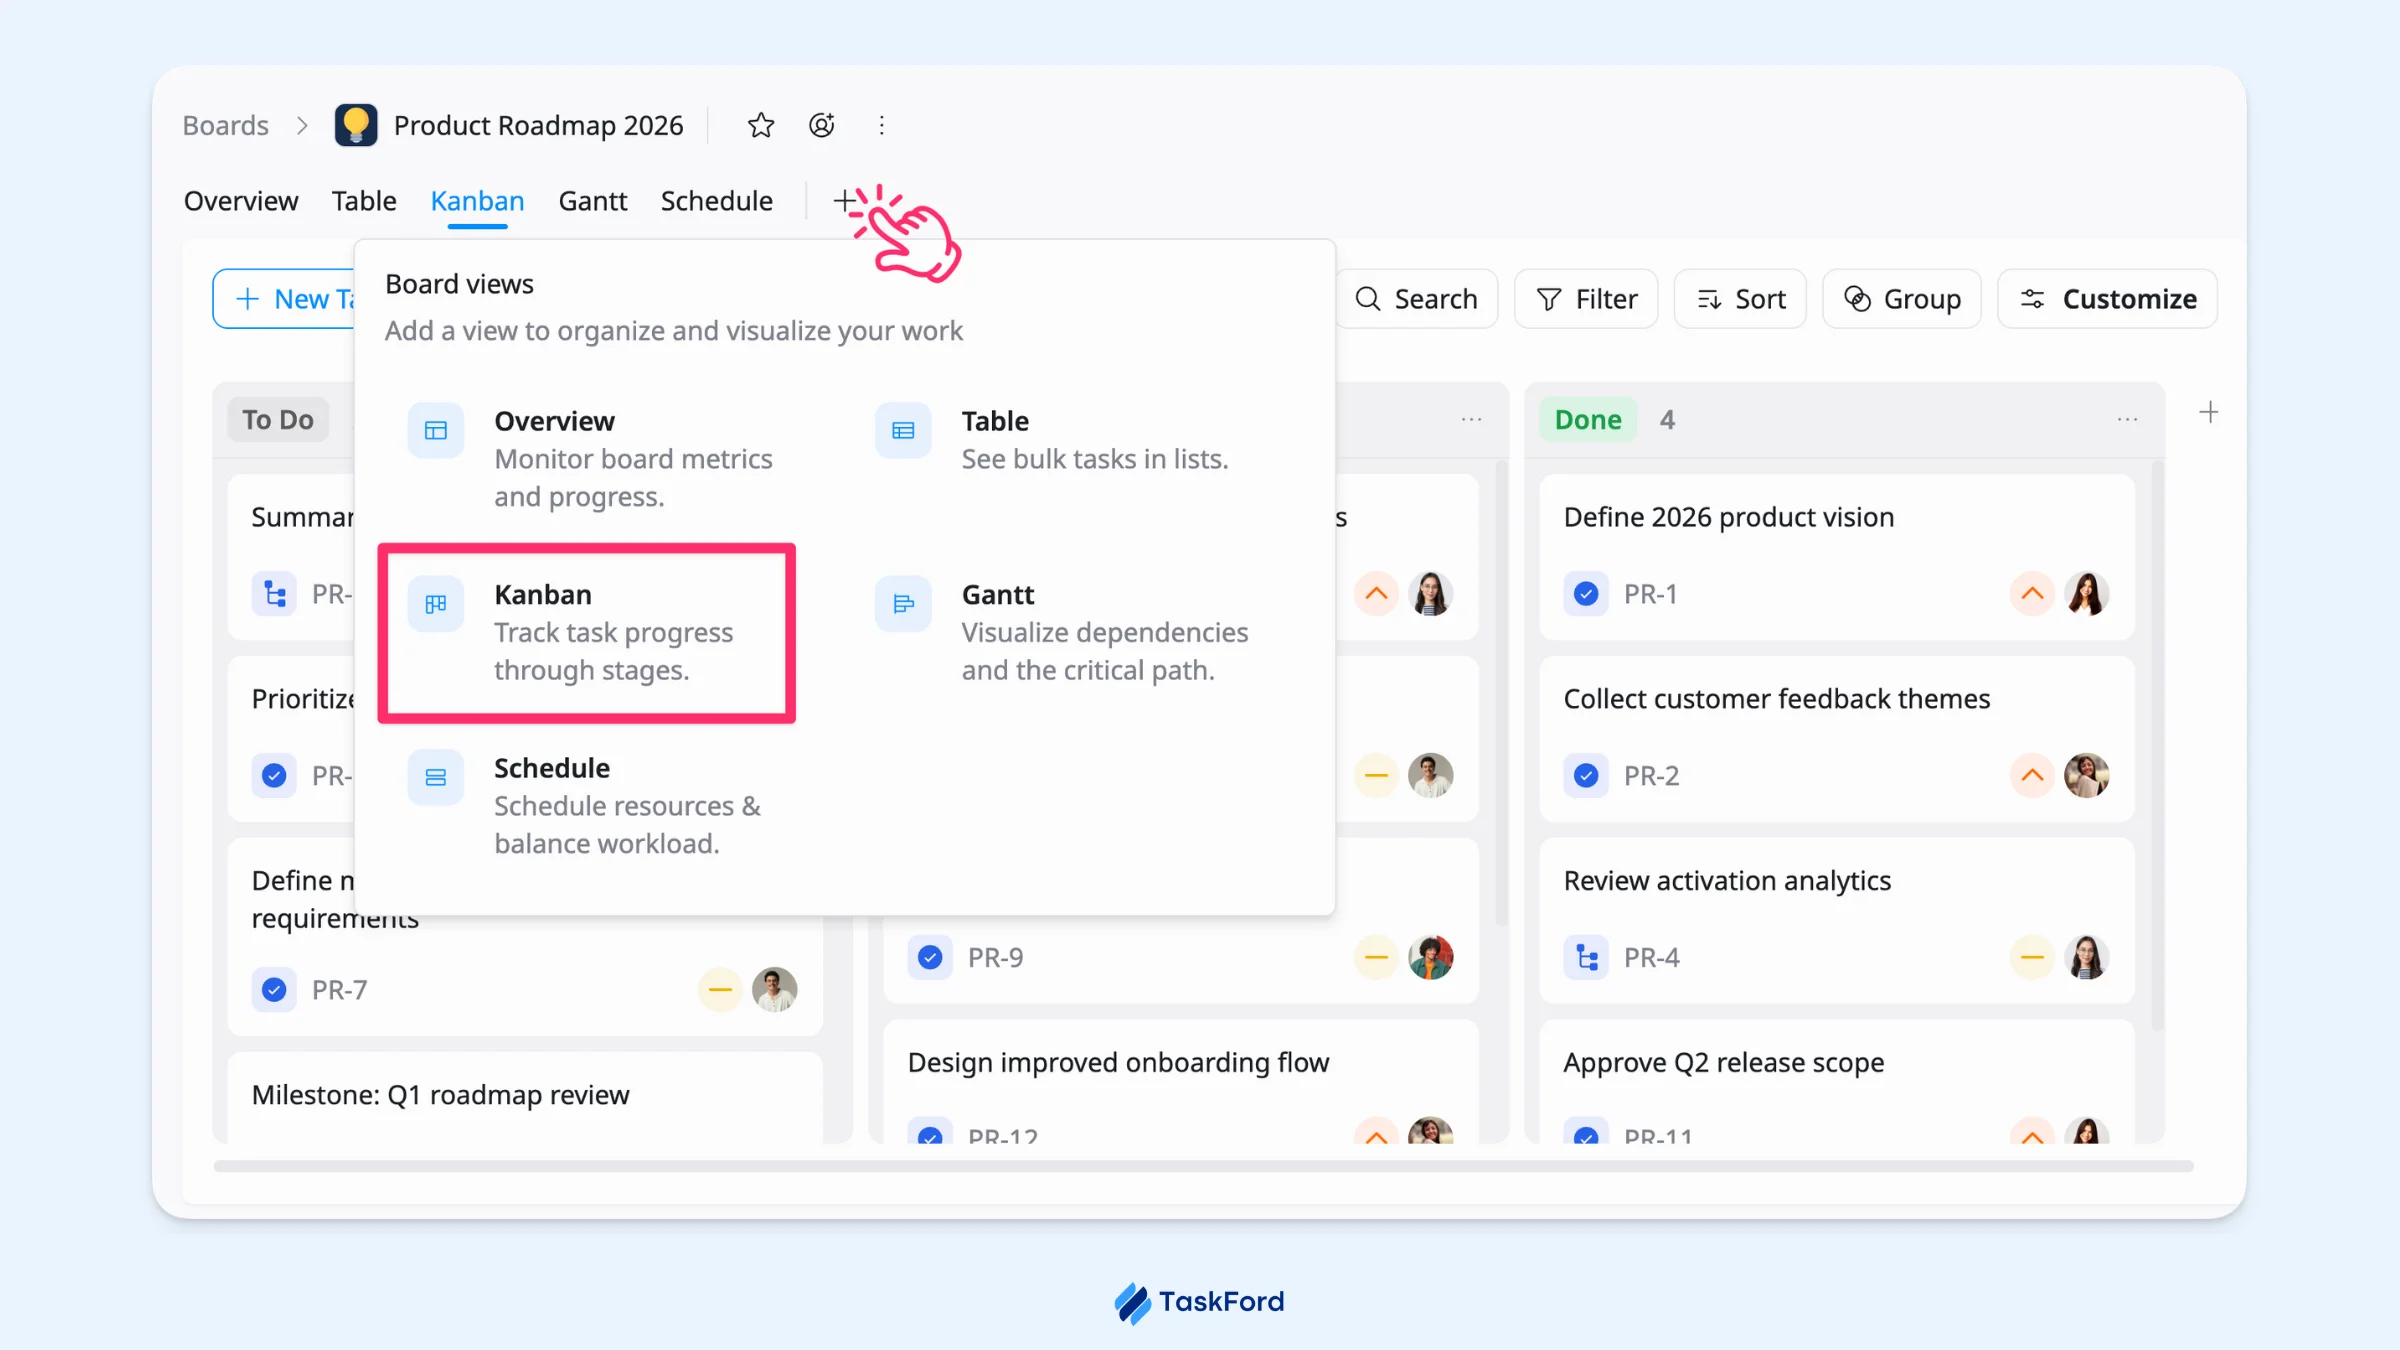2400x1350 pixels.
Task: Click the medium priority icon on PR-7
Action: 719,990
